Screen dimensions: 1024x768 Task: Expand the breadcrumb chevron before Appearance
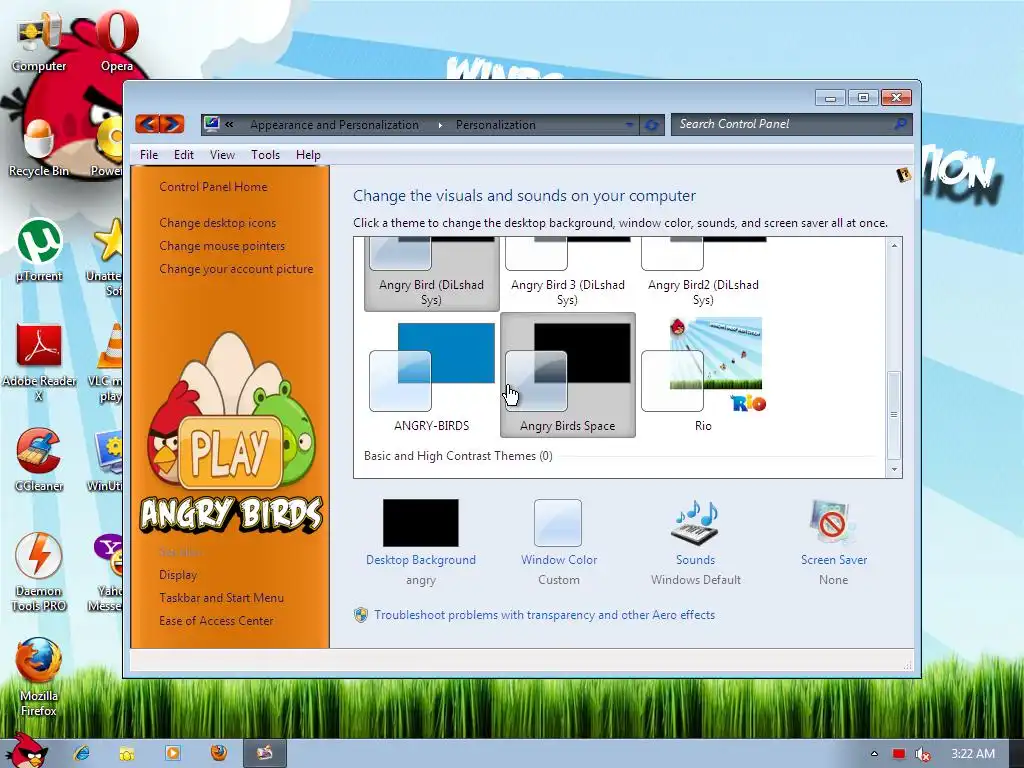229,124
